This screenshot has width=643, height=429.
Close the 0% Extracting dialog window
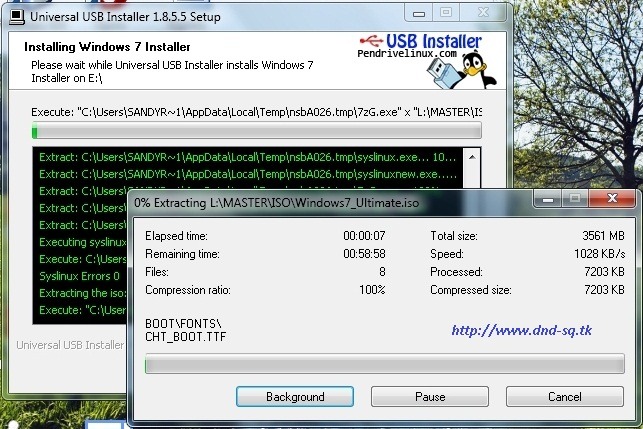[612, 199]
